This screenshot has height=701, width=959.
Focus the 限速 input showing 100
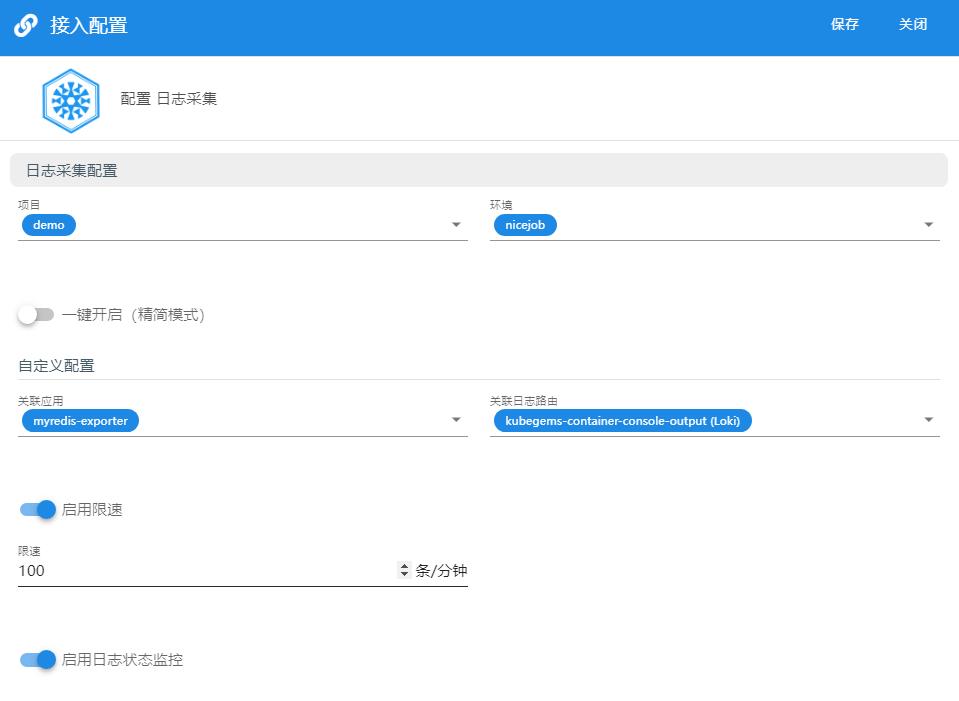point(207,571)
